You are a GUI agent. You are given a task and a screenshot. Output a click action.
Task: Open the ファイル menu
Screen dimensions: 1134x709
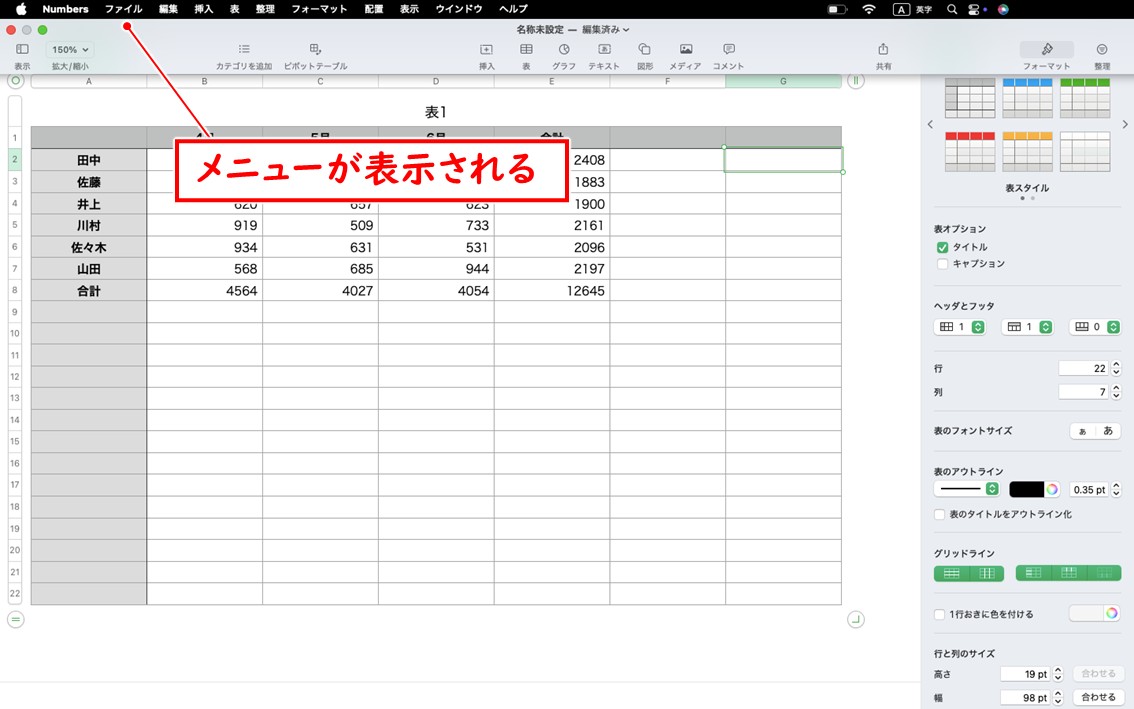[122, 9]
